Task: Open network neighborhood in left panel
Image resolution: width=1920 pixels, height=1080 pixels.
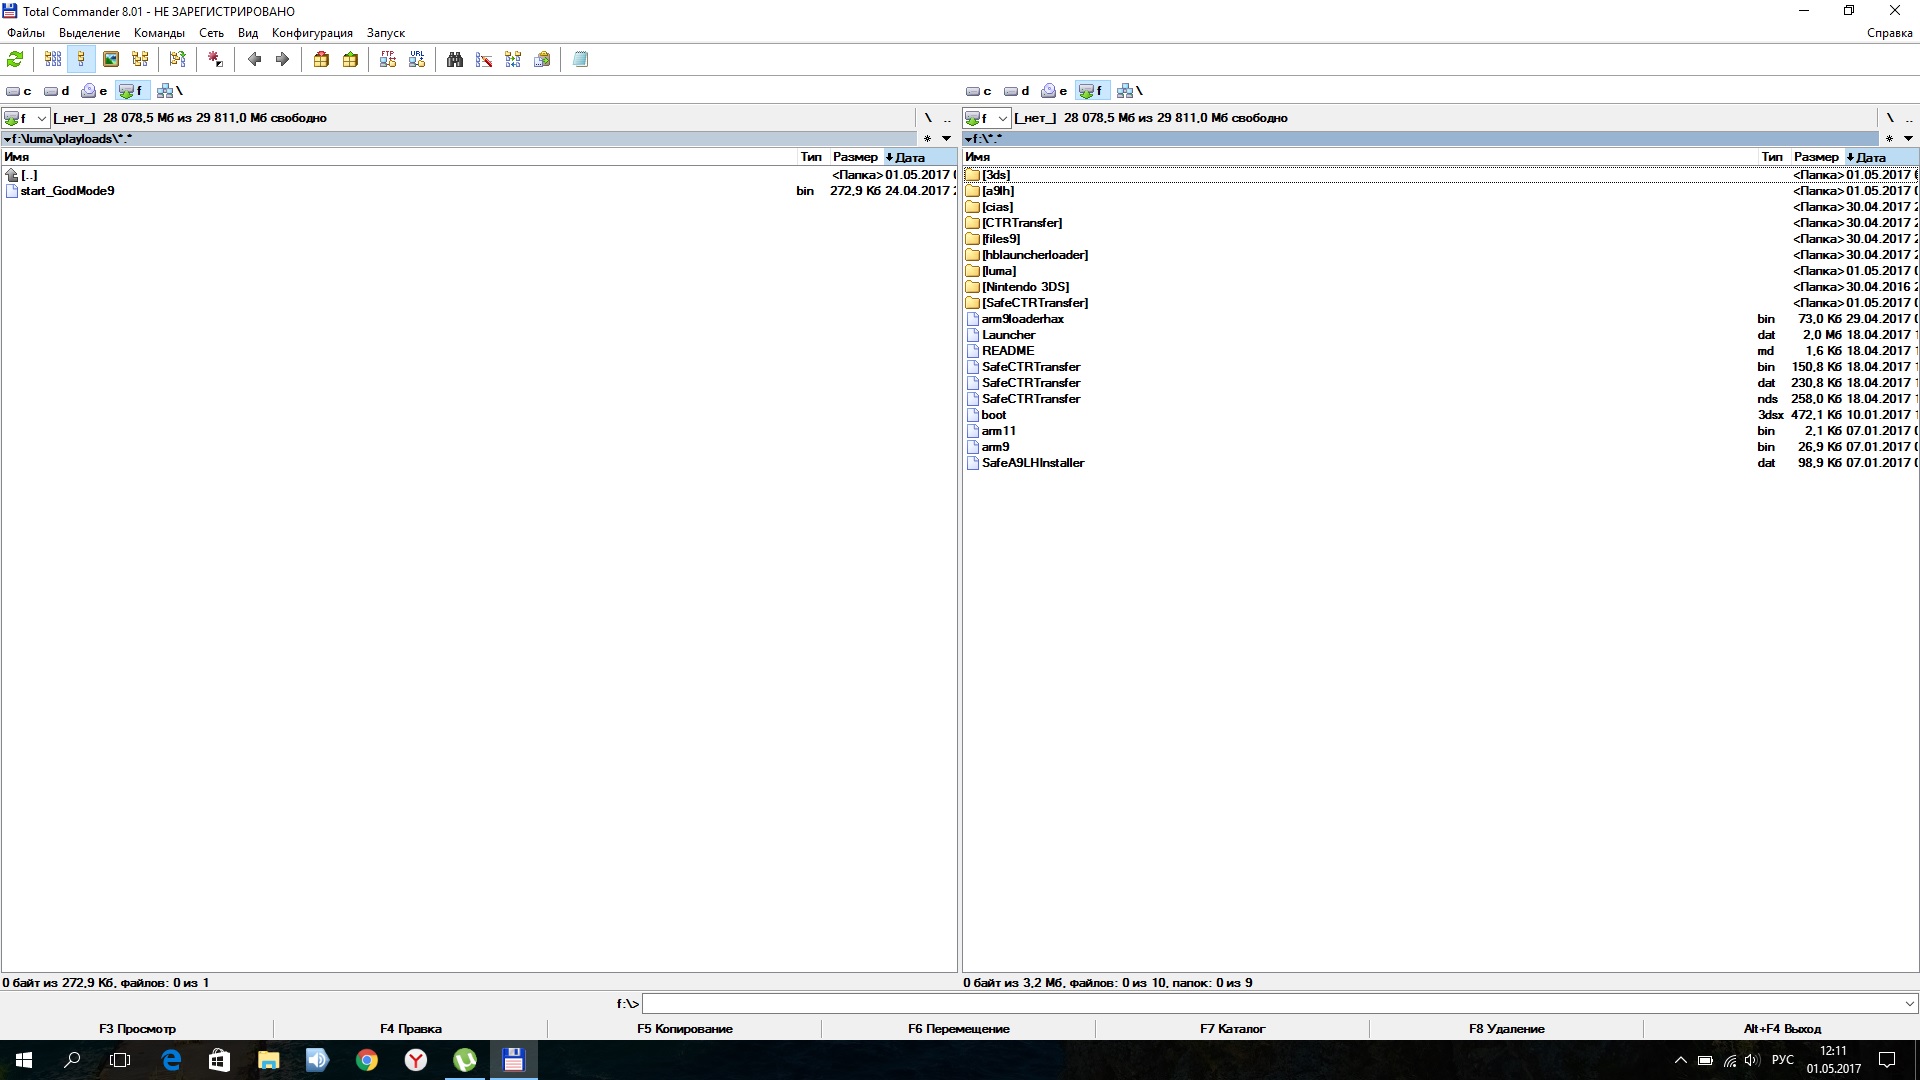Action: click(170, 91)
